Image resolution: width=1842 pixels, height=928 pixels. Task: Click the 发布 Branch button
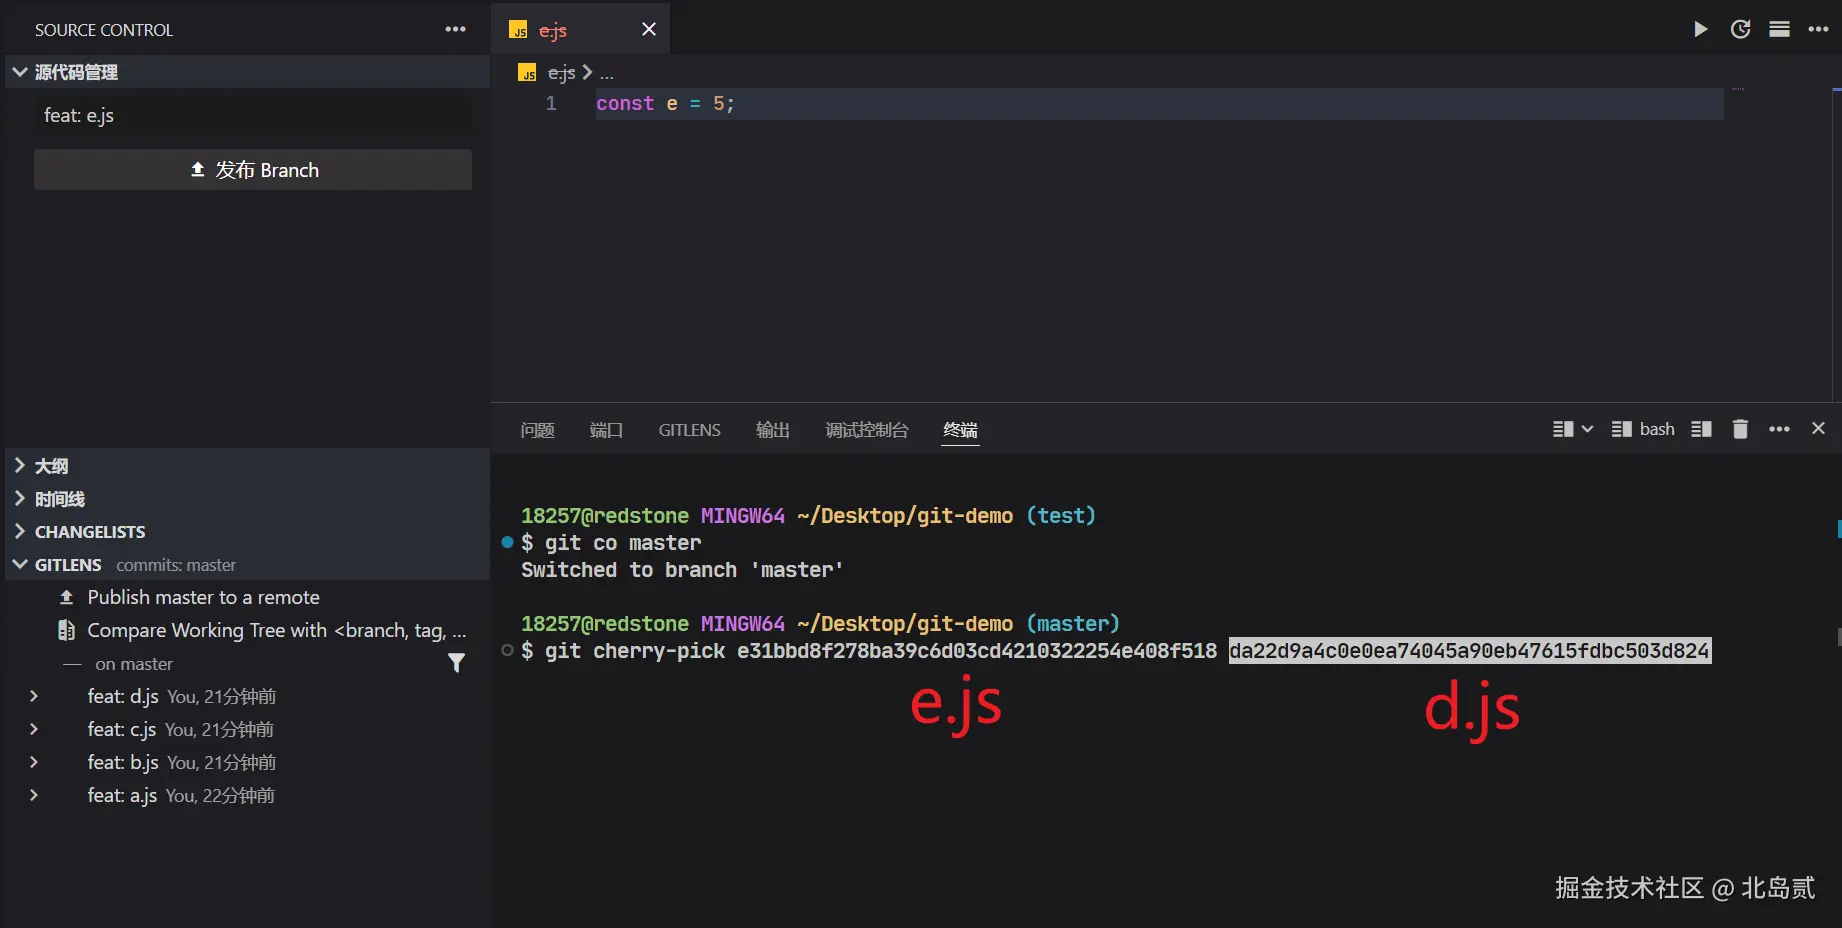(253, 170)
